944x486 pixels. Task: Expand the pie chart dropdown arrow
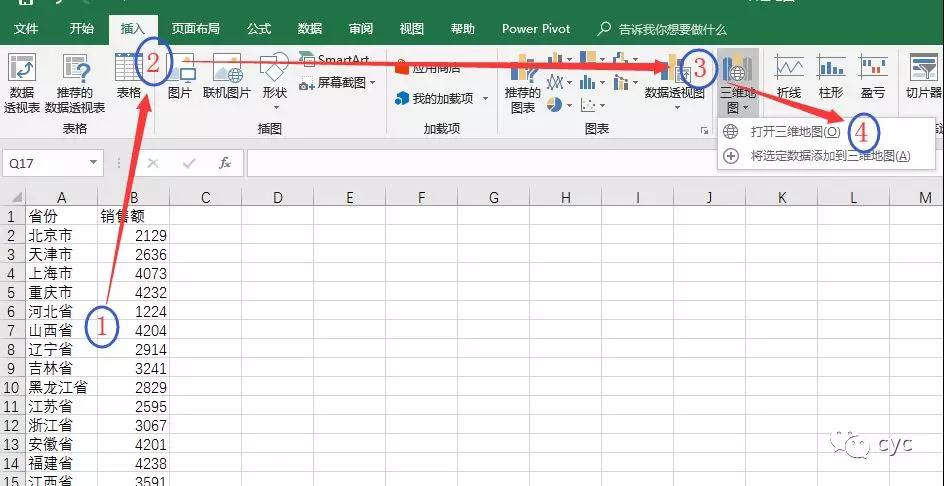568,106
